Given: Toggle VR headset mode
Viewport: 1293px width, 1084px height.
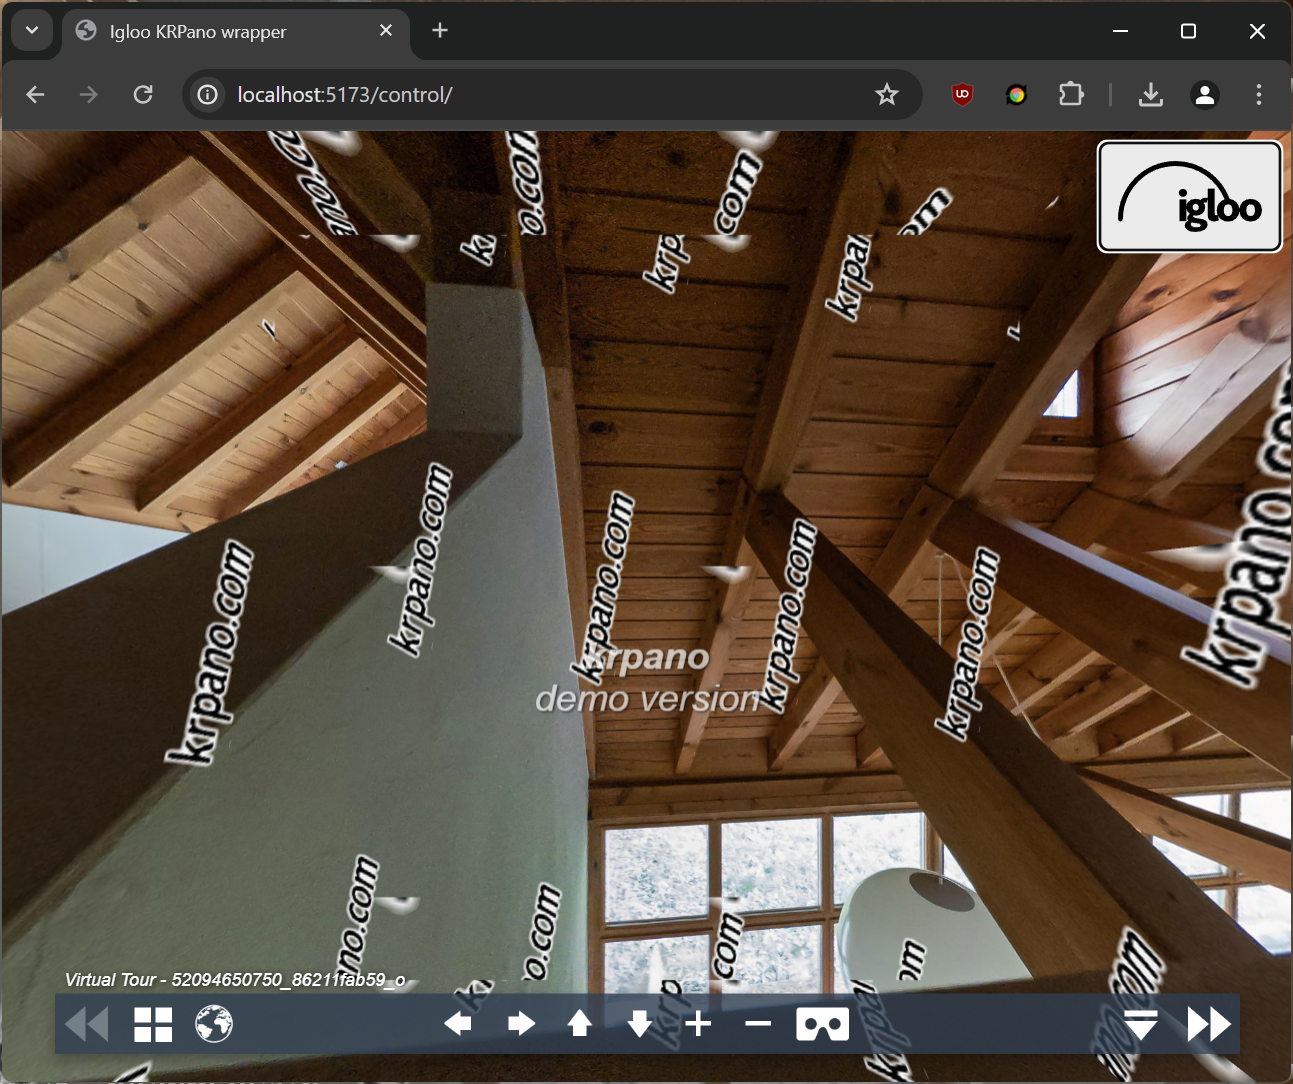Looking at the screenshot, I should [x=822, y=1024].
